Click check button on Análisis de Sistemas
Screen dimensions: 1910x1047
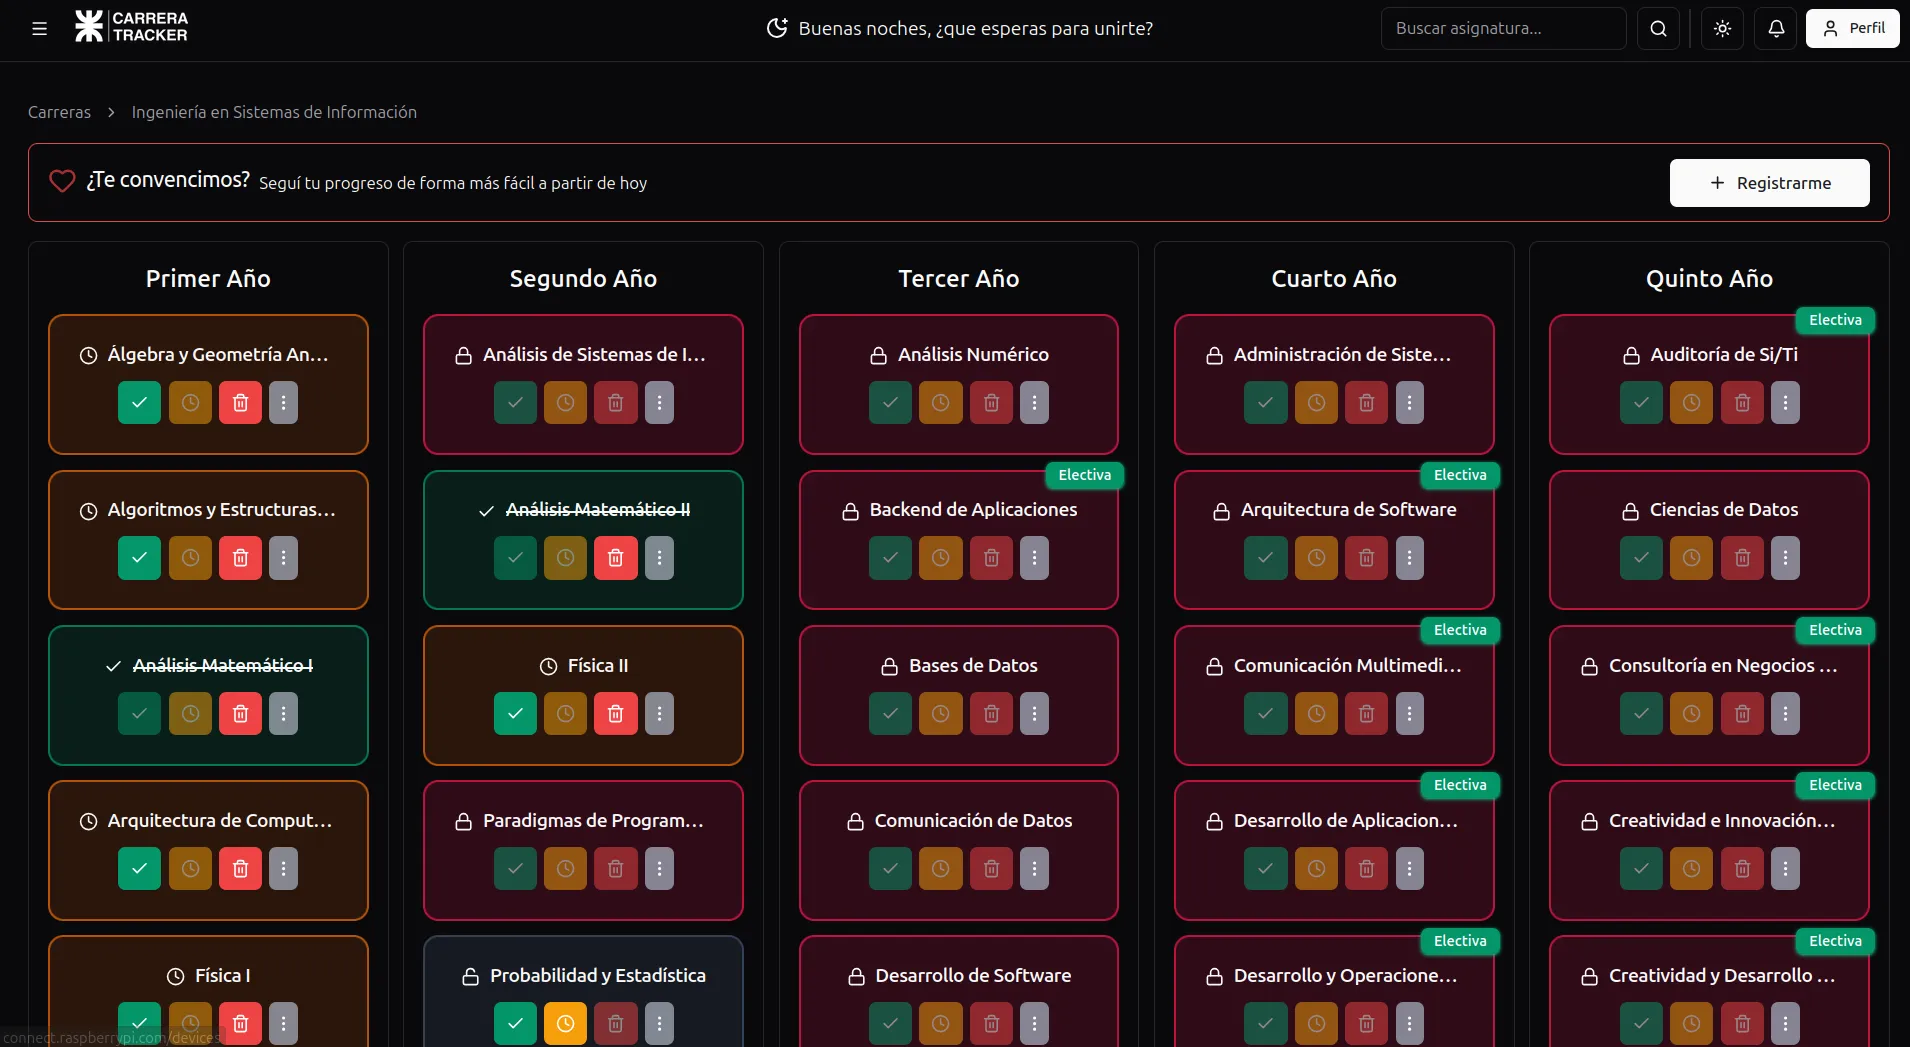click(x=515, y=403)
